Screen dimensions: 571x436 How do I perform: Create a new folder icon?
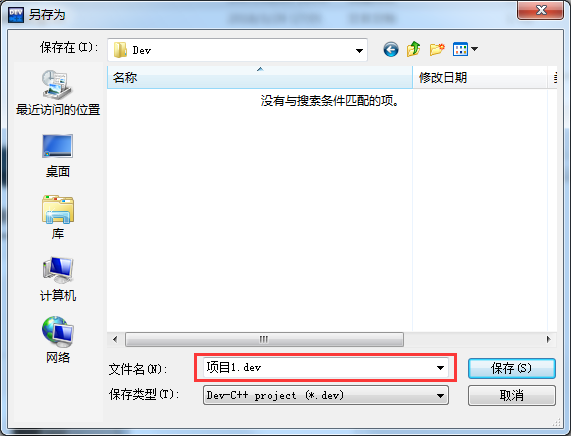pos(437,49)
